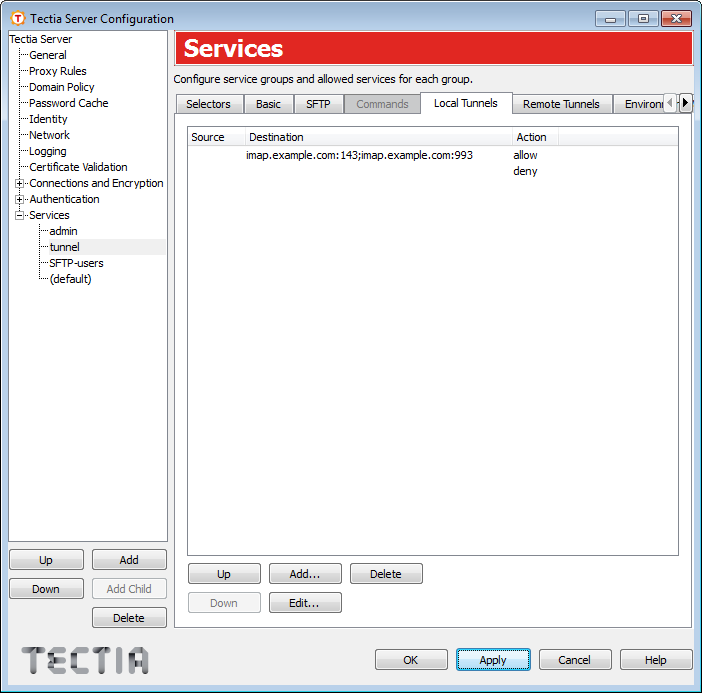Maximize the Tectia Server Configuration window
Viewport: 702px width, 693px height.
tap(643, 19)
